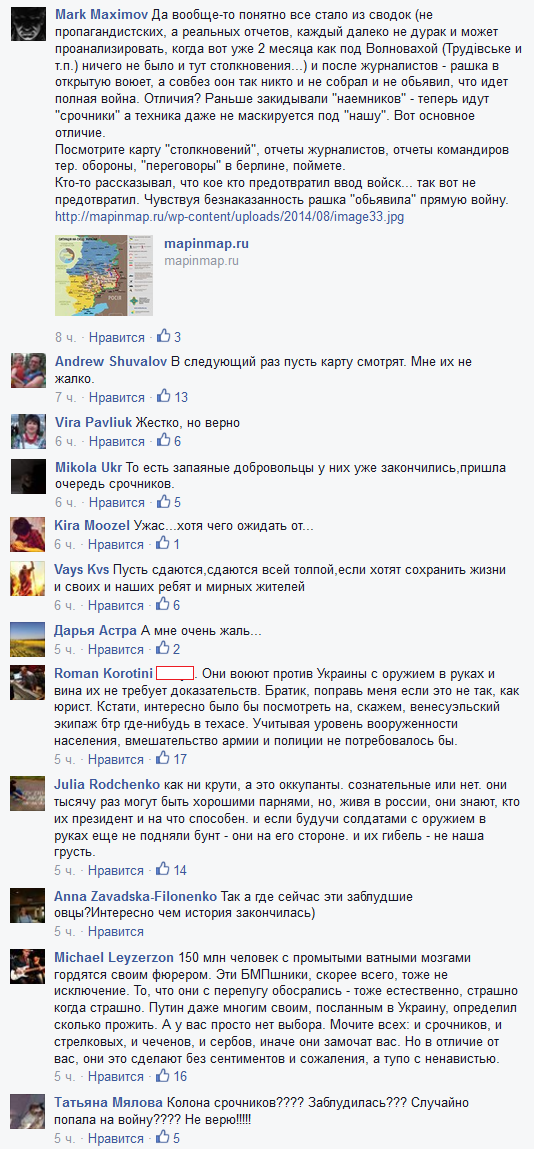Click the thumbs-up icon on Vays Kvs comment

coord(164,606)
